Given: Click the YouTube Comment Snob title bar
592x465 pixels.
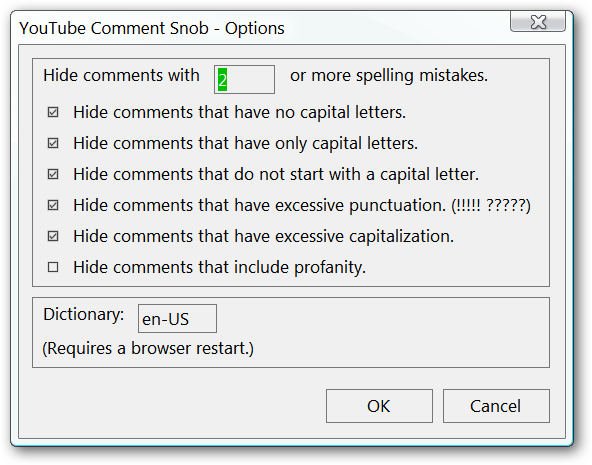Looking at the screenshot, I should point(264,28).
